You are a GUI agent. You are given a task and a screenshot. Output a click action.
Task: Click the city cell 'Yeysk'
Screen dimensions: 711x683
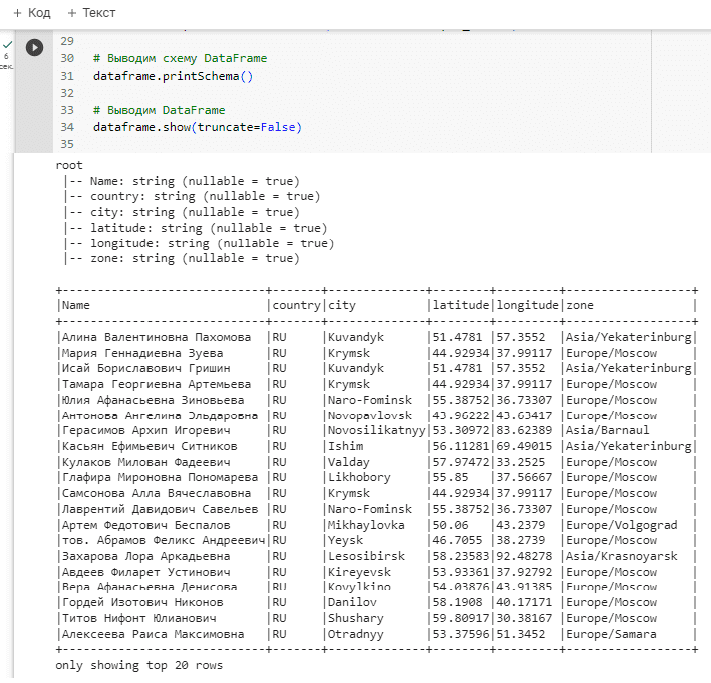click(x=346, y=541)
